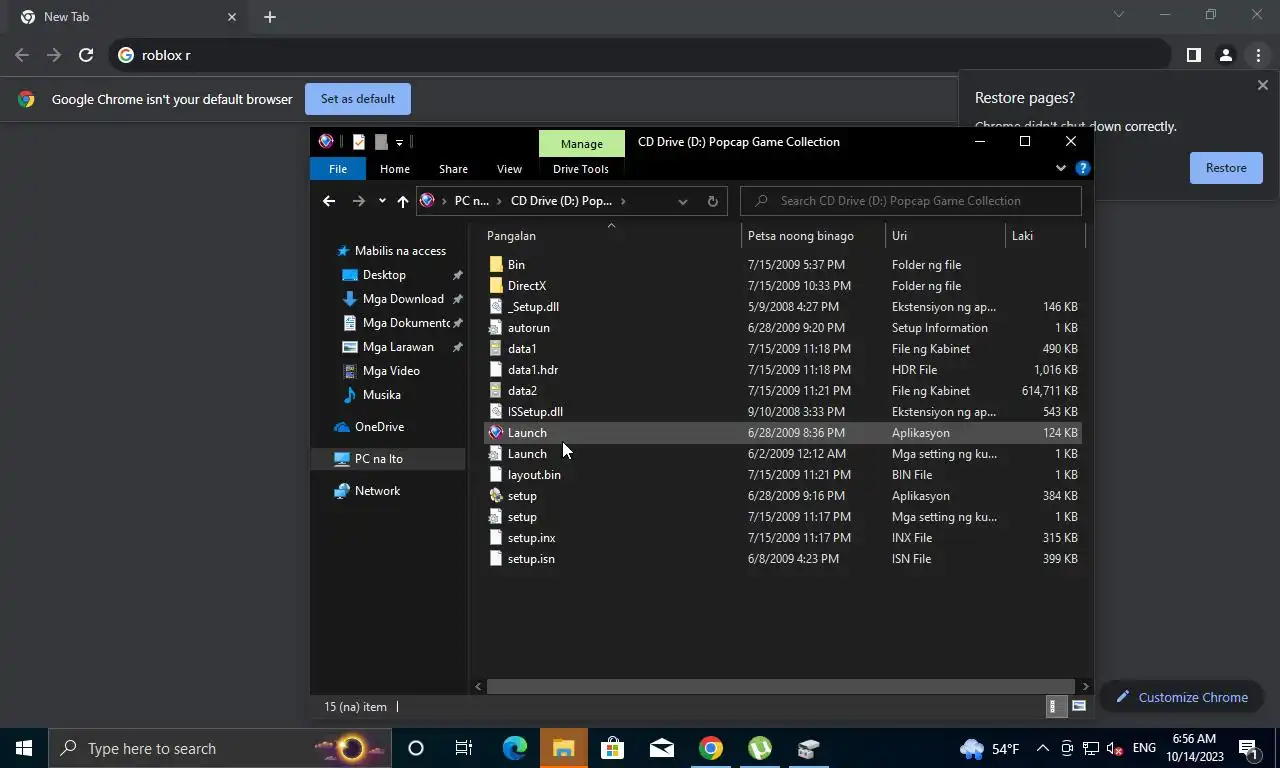Select the Manage contextual tab
This screenshot has height=768, width=1280.
[x=582, y=144]
